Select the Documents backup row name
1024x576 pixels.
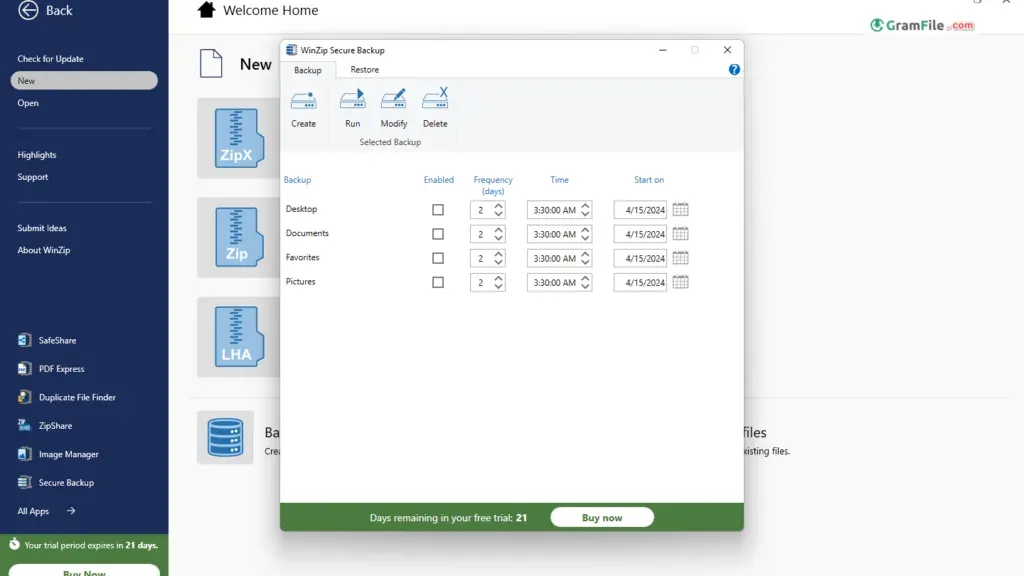click(307, 233)
